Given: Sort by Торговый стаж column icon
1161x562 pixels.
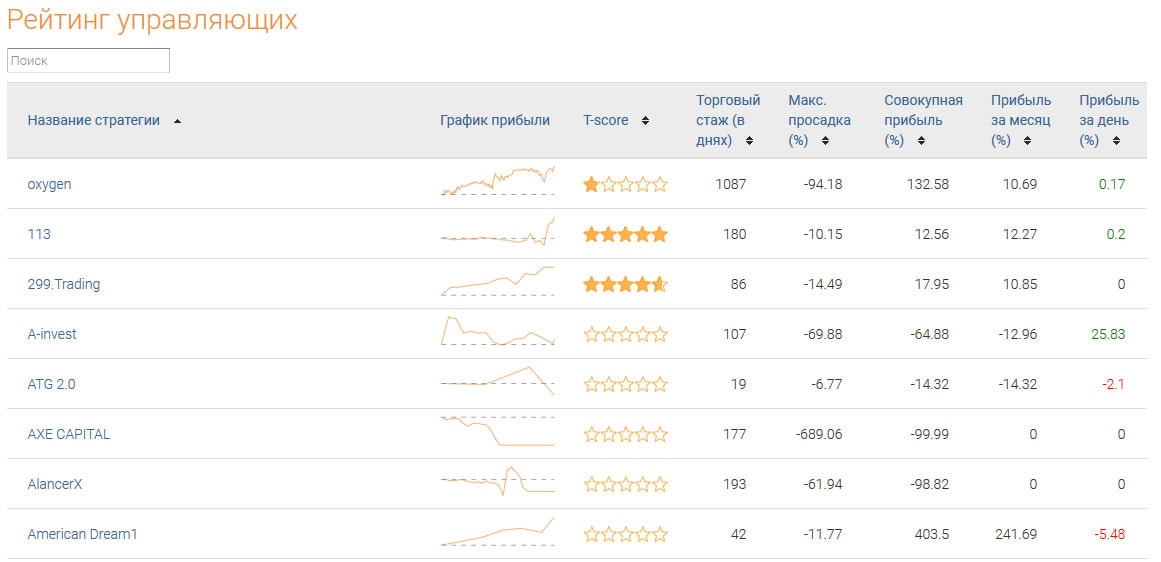Looking at the screenshot, I should pyautogui.click(x=749, y=141).
